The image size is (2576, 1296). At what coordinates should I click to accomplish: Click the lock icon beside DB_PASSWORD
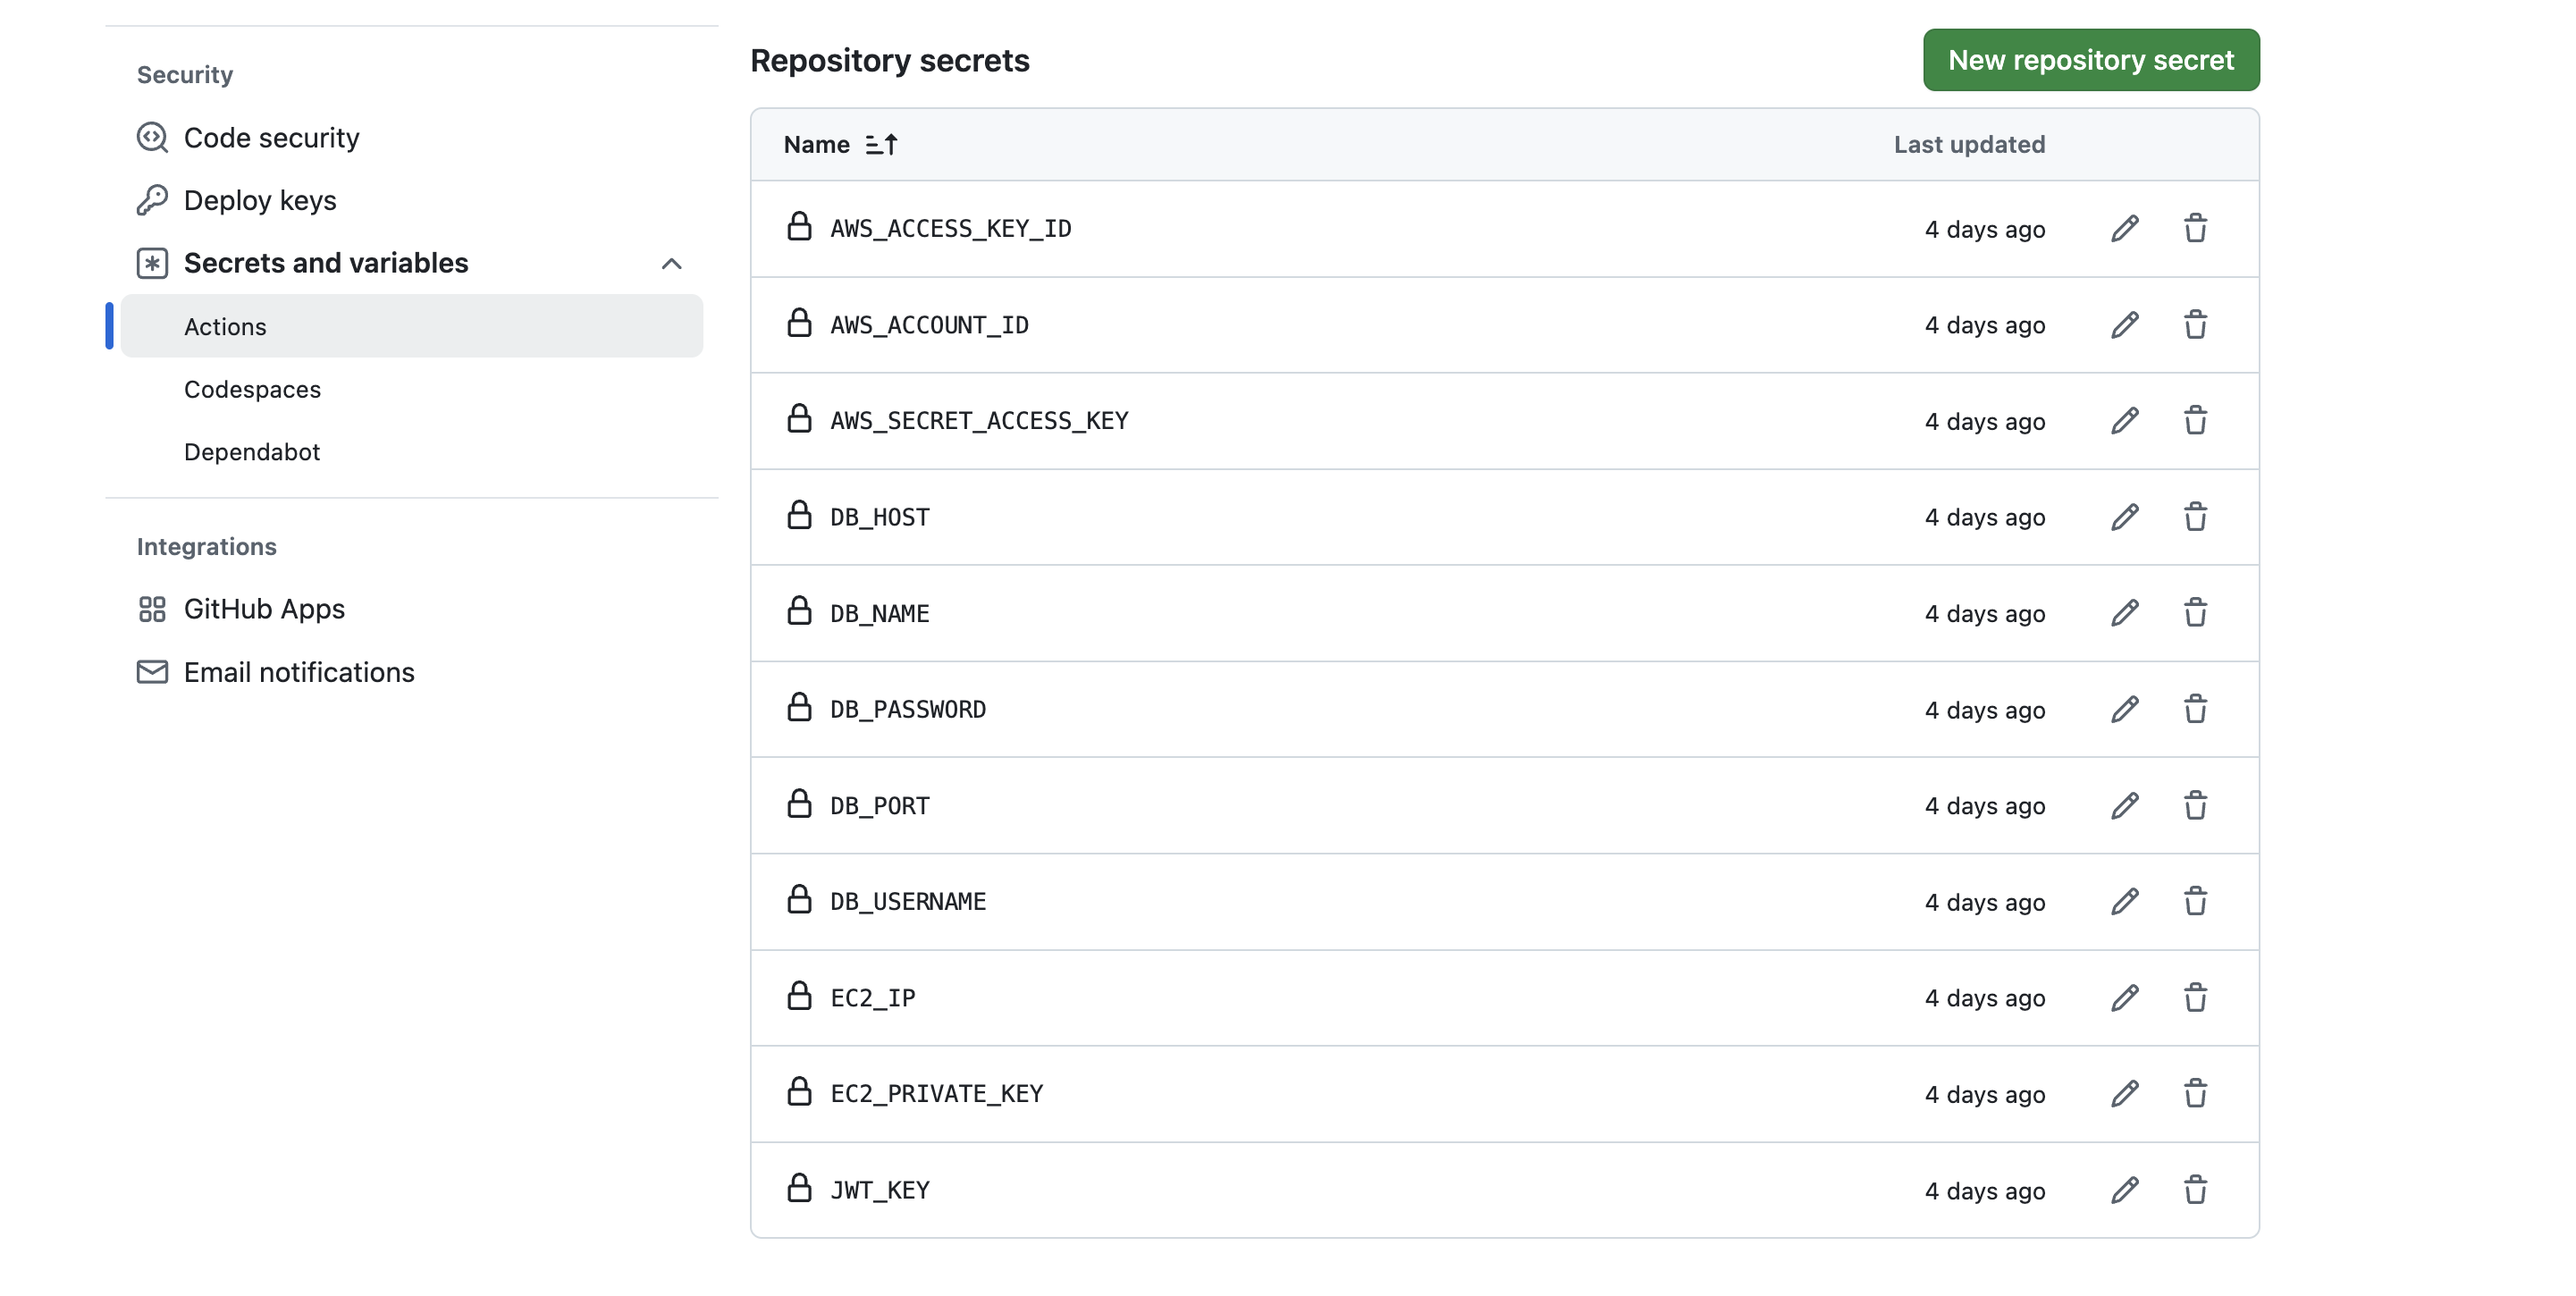click(799, 708)
